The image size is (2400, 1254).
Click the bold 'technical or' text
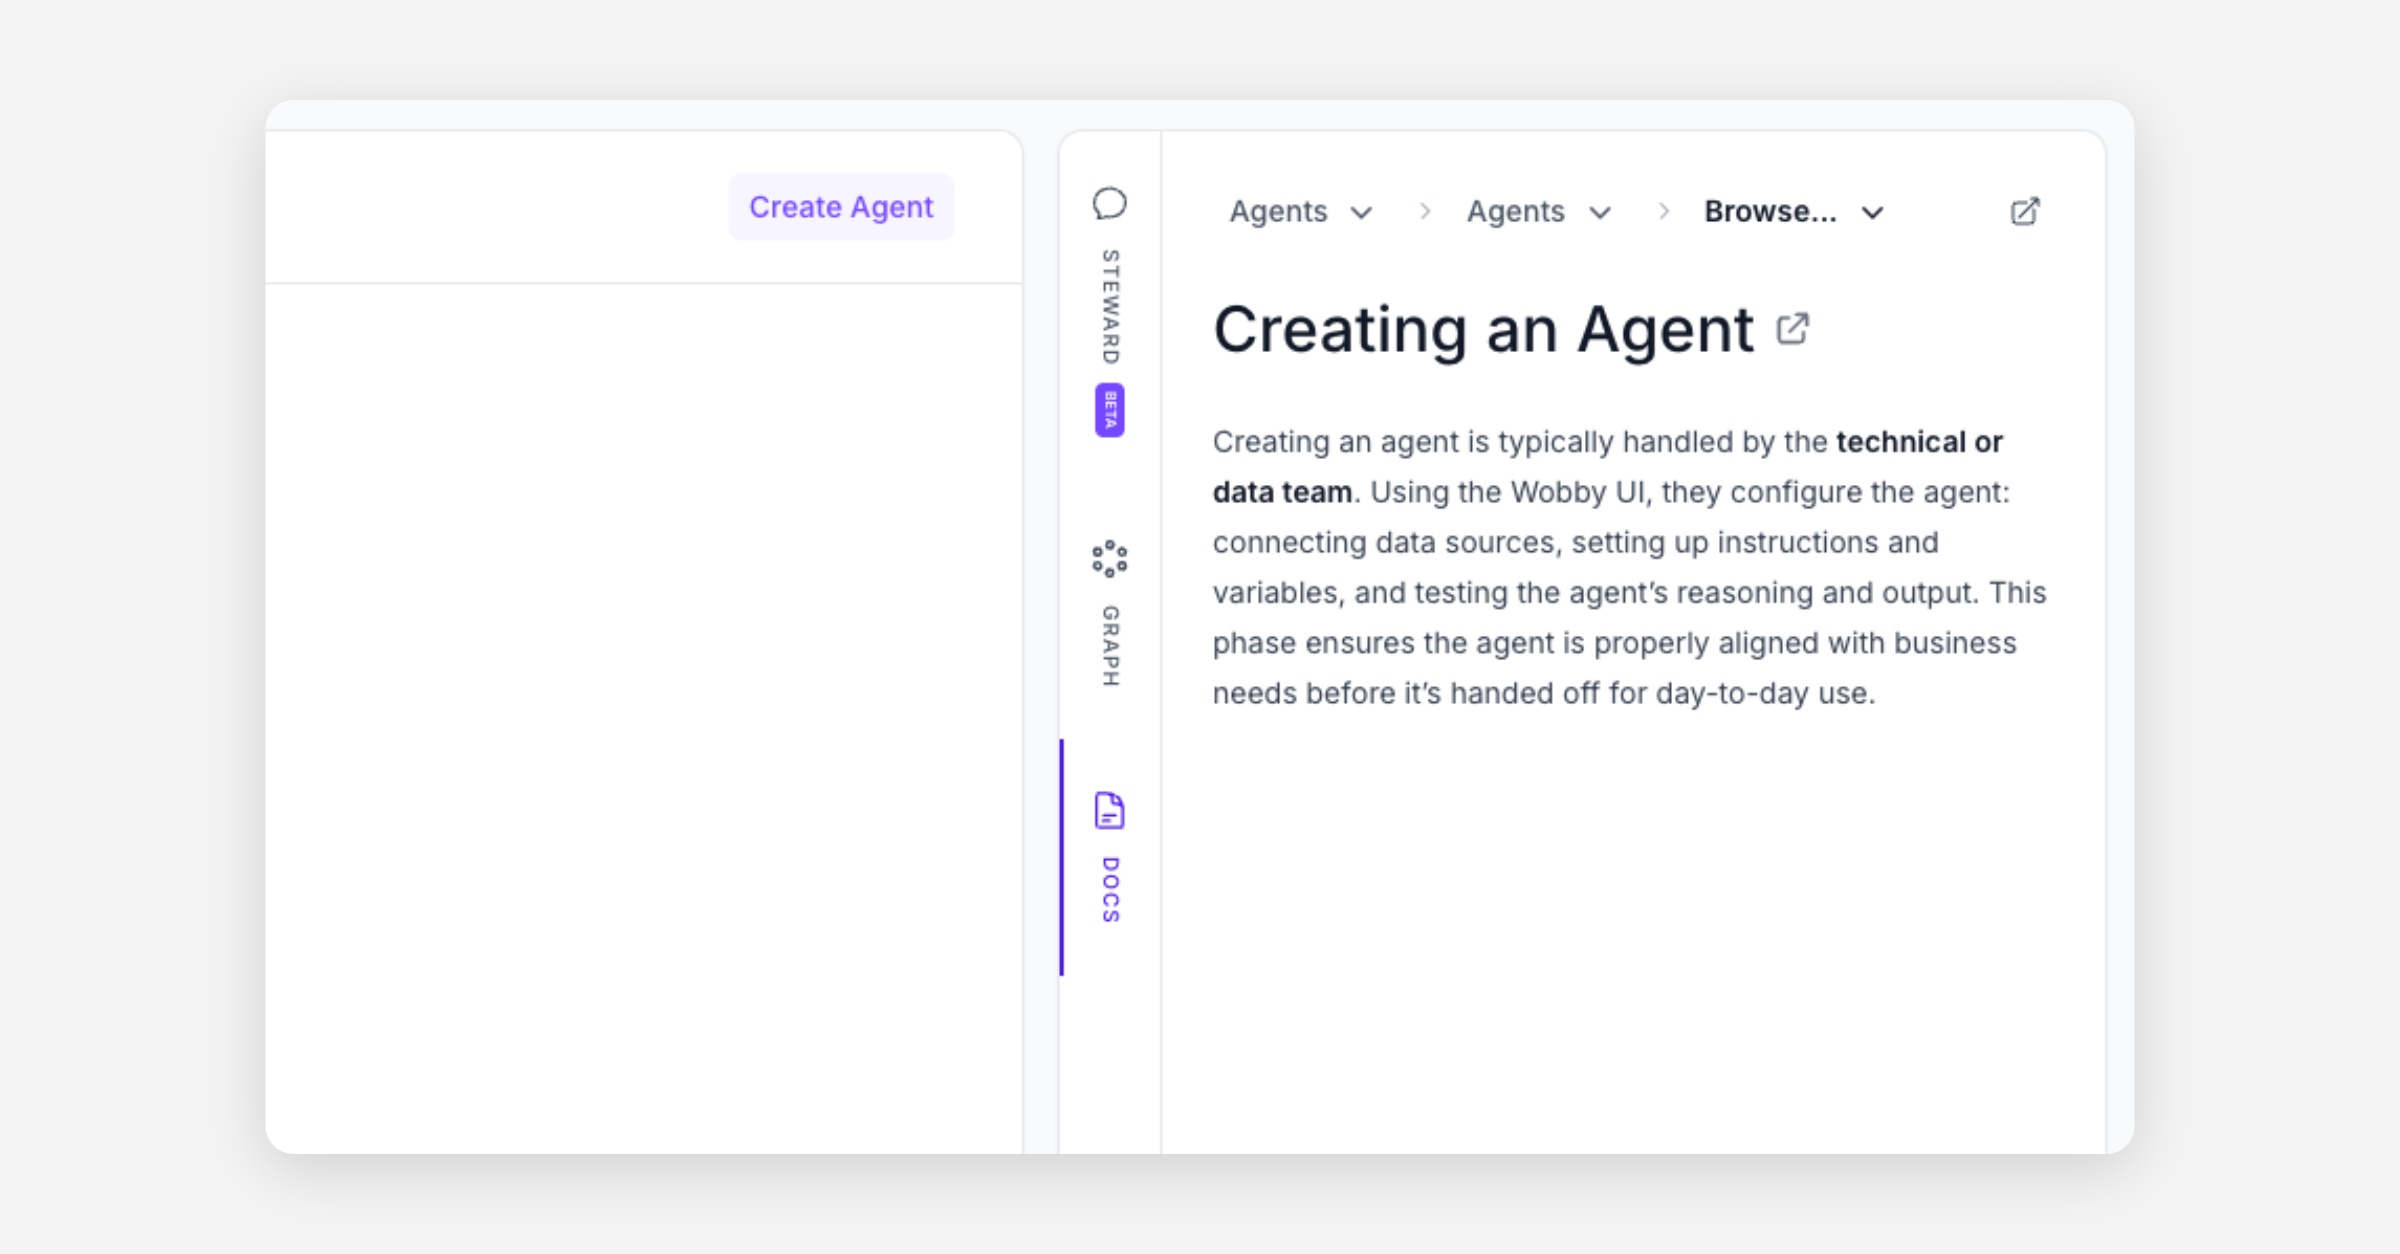pos(1919,441)
